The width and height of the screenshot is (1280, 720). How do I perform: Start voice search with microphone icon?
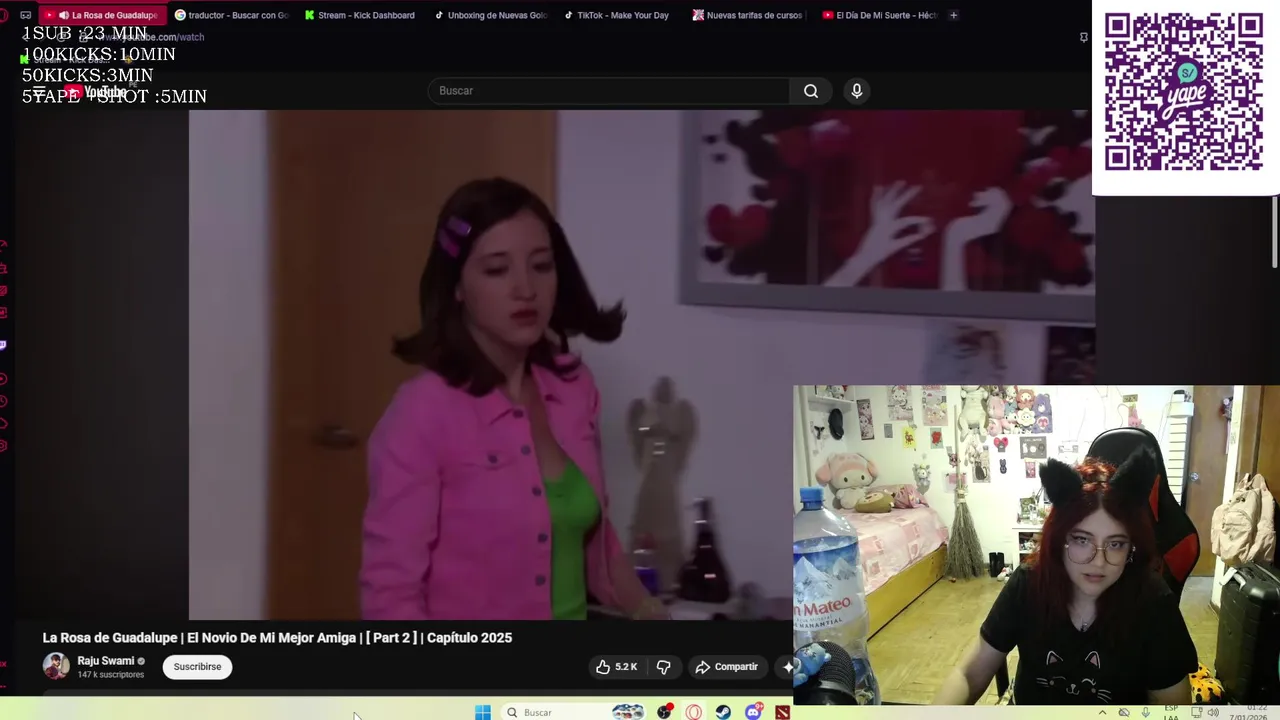point(856,91)
